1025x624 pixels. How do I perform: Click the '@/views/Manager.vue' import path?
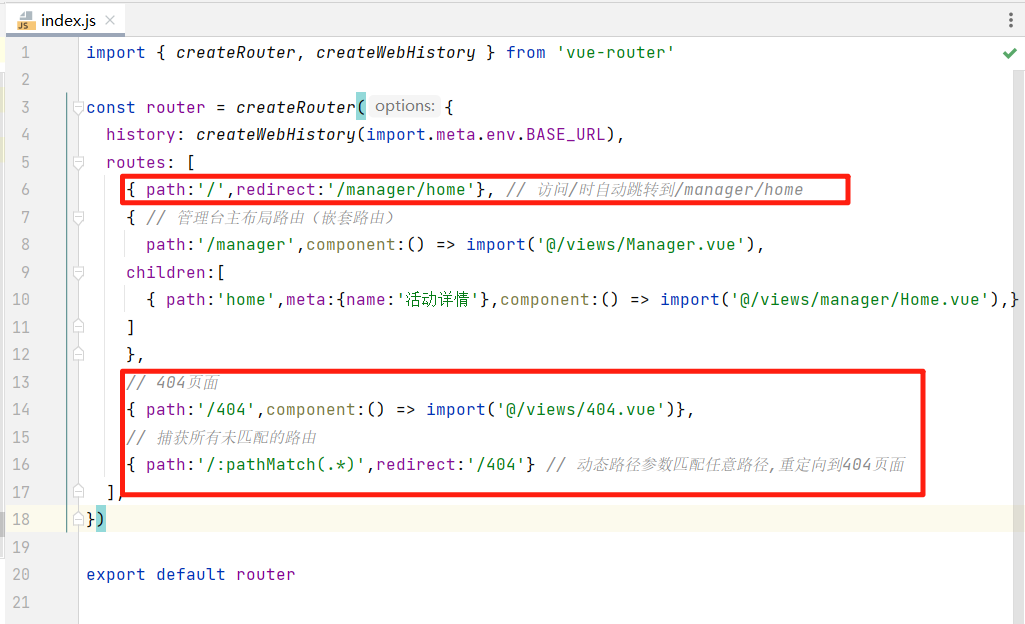pos(641,244)
